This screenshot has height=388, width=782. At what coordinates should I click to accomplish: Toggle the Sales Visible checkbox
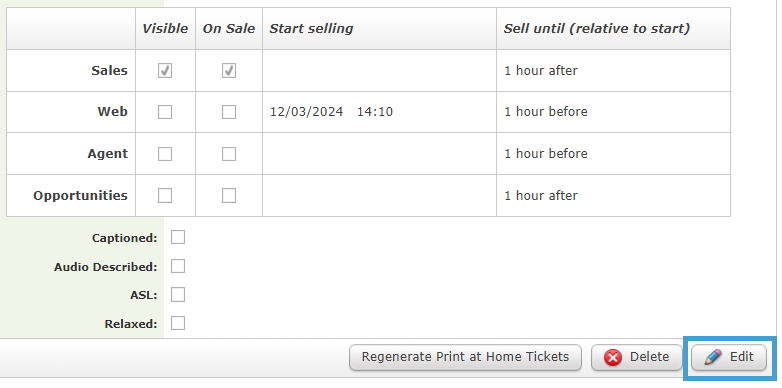[165, 71]
